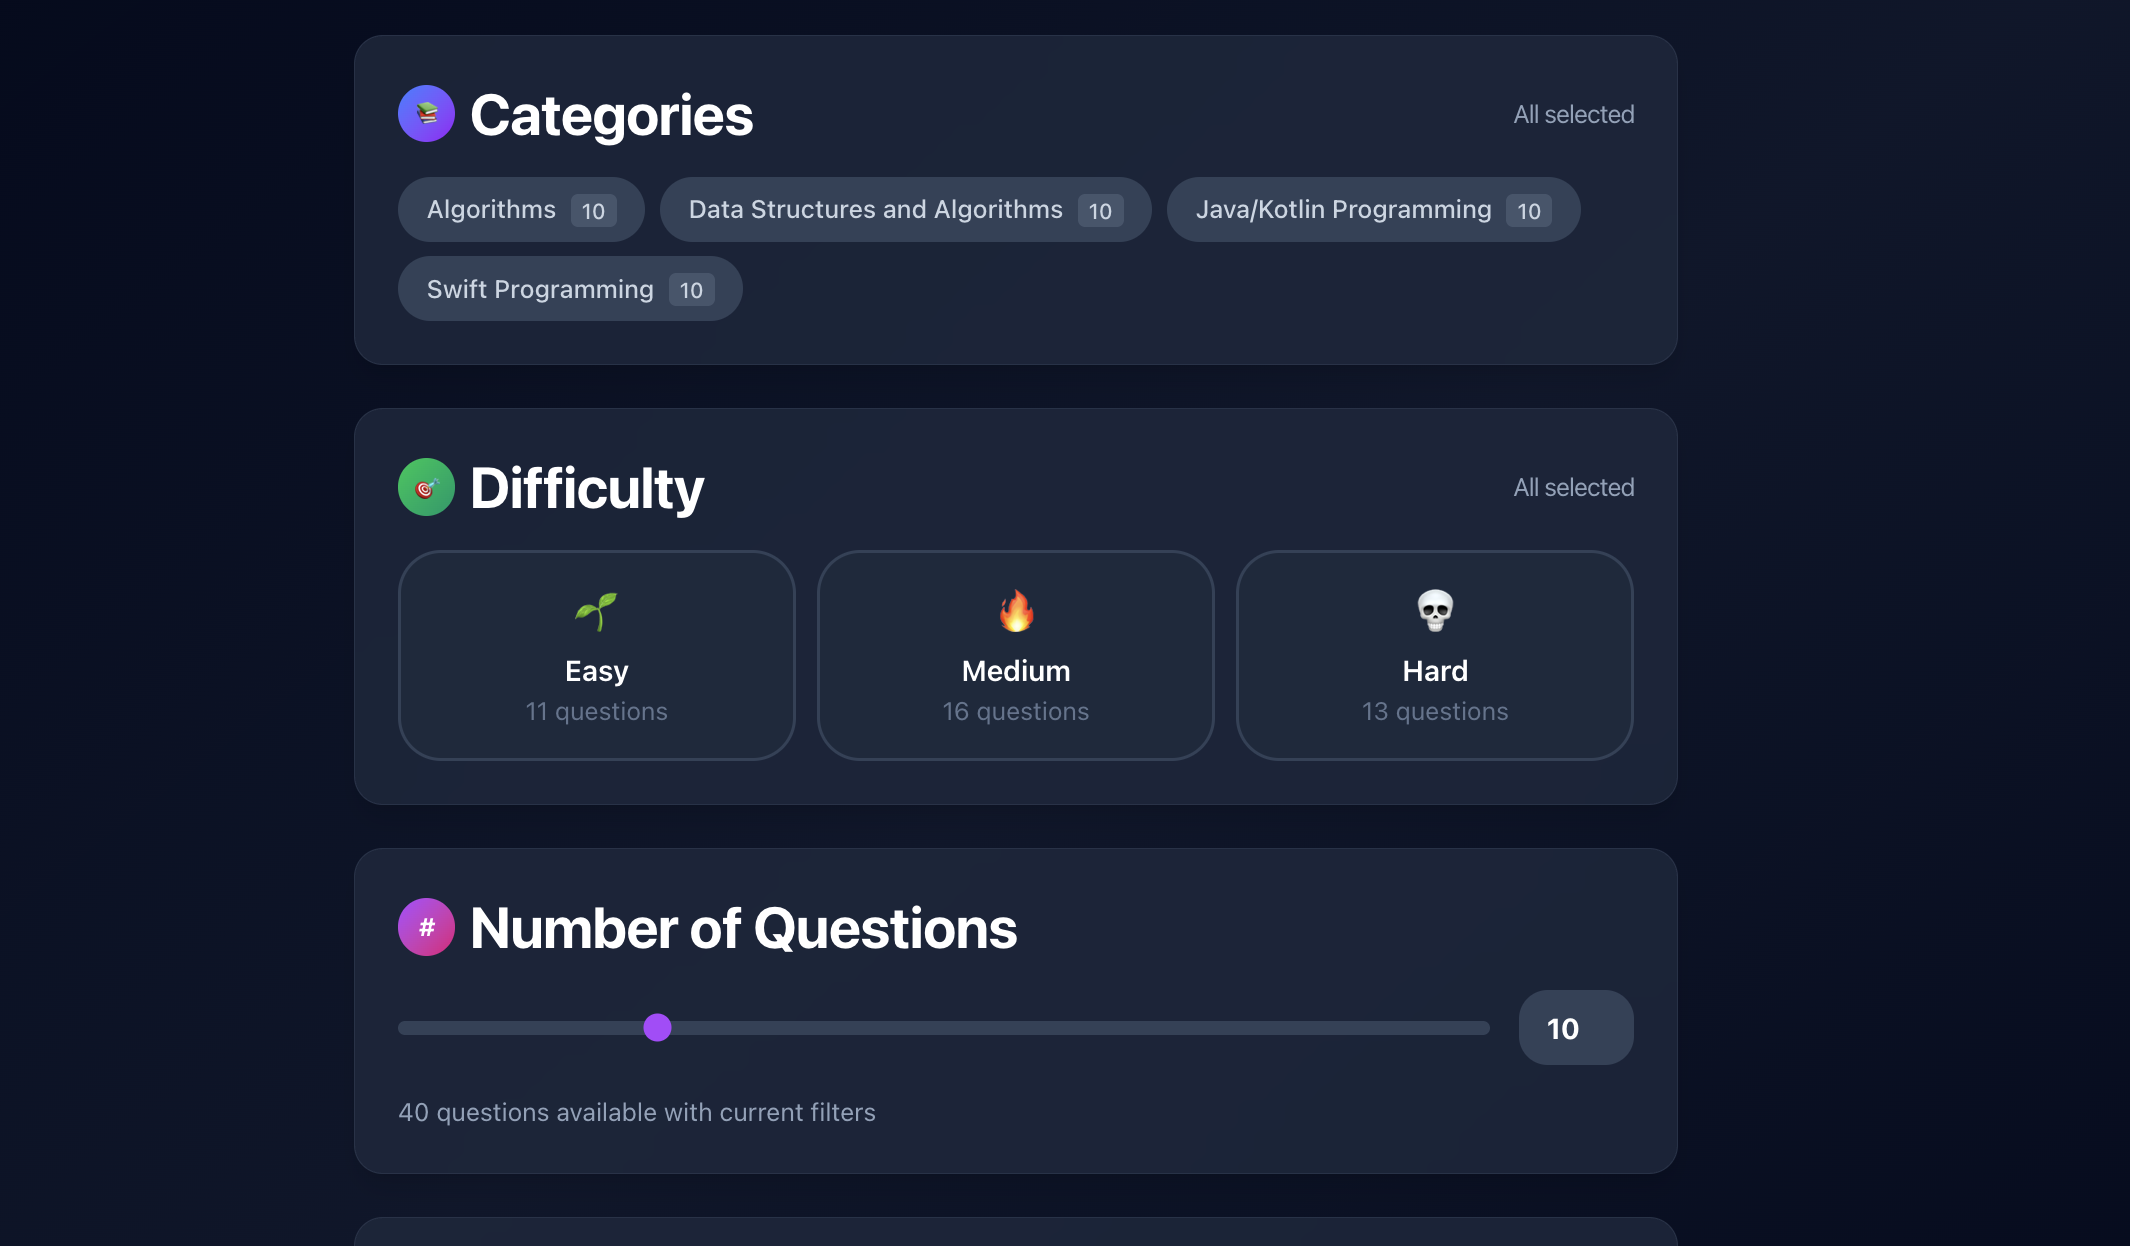This screenshot has height=1246, width=2130.
Task: Click the fire icon on the Medium card
Action: pyautogui.click(x=1015, y=613)
